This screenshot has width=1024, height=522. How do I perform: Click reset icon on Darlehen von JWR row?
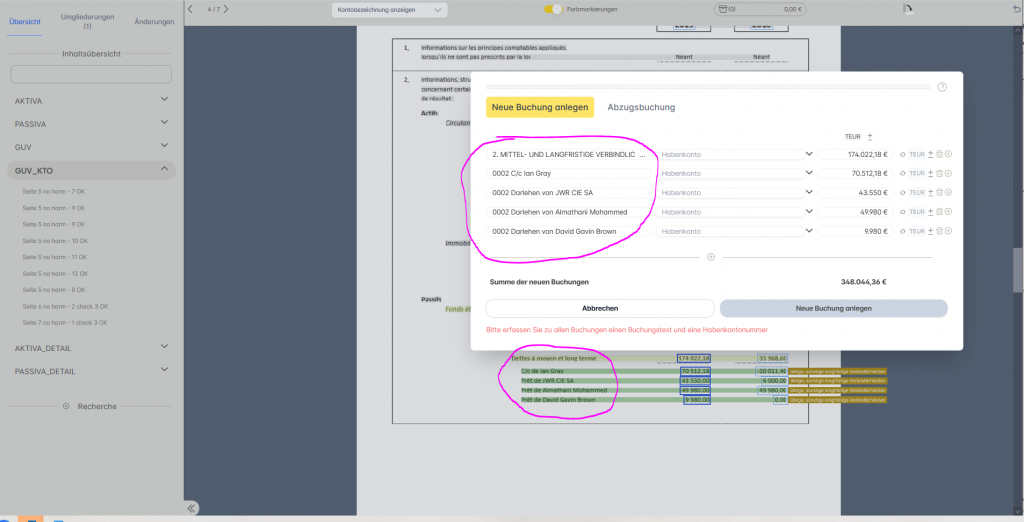pos(902,193)
